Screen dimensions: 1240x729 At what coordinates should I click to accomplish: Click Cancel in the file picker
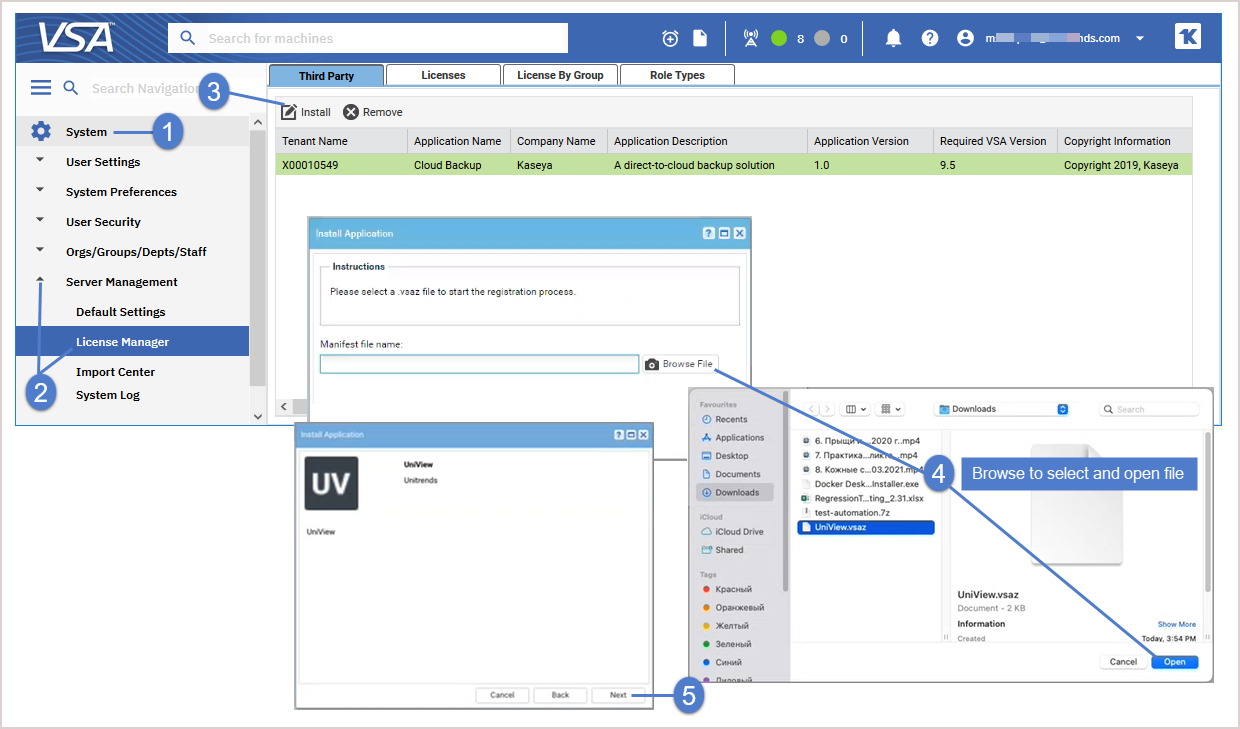point(1123,662)
